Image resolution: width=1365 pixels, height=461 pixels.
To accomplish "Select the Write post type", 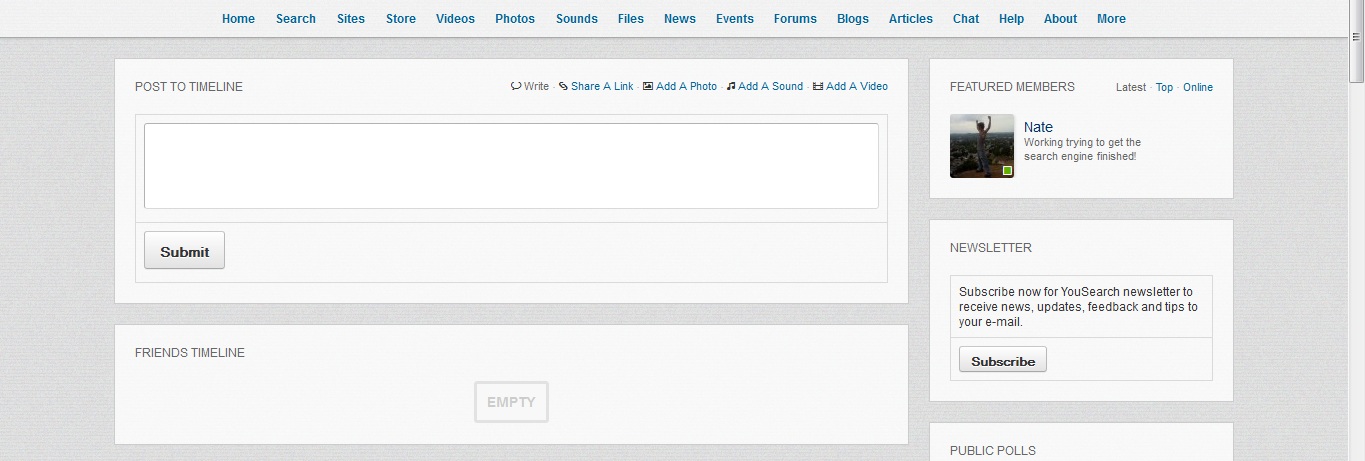I will coord(536,87).
